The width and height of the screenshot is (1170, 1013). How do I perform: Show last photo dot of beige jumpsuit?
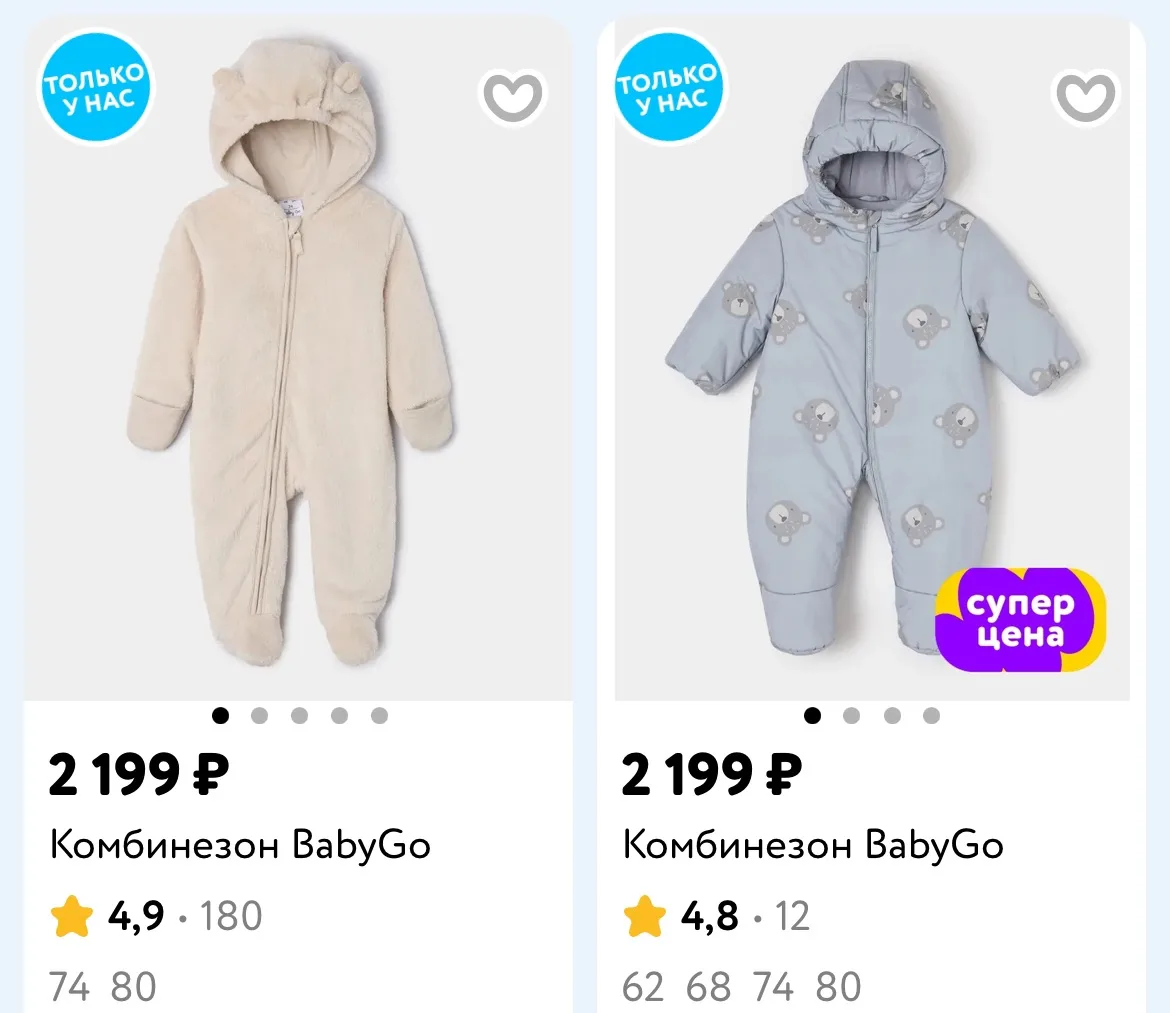[379, 716]
